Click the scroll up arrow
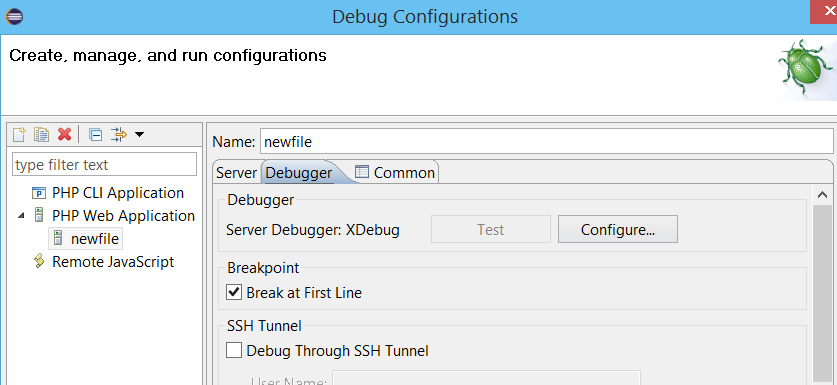The image size is (837, 385). click(822, 195)
